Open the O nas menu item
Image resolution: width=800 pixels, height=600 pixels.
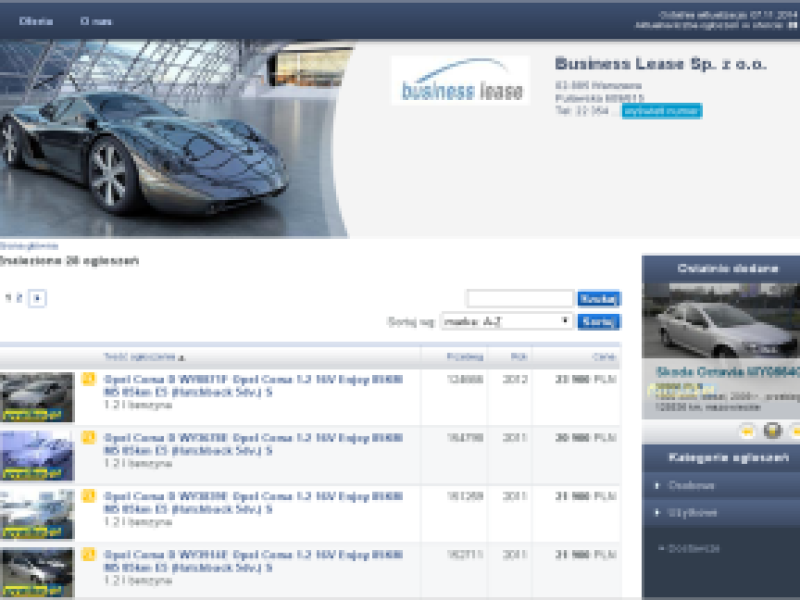(96, 21)
